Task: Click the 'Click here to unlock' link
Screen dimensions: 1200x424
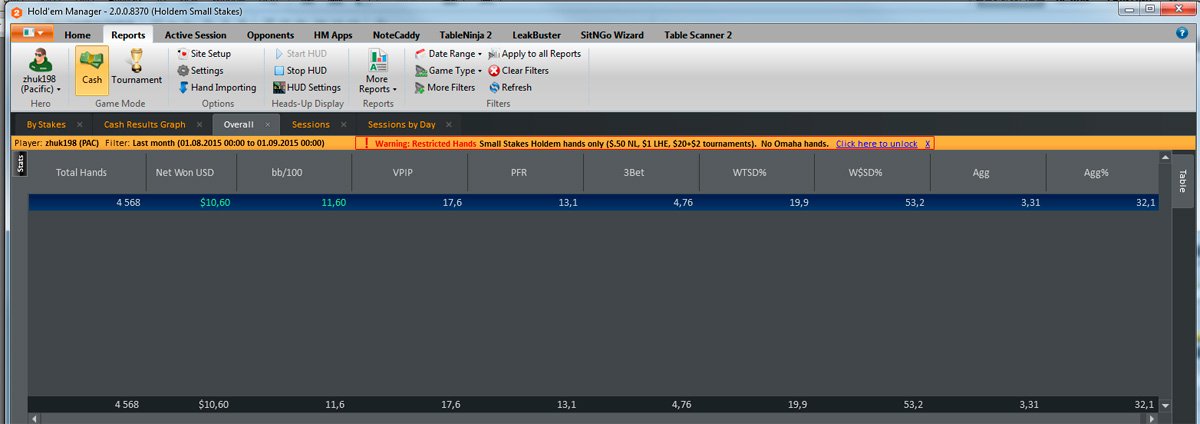Action: click(876, 144)
